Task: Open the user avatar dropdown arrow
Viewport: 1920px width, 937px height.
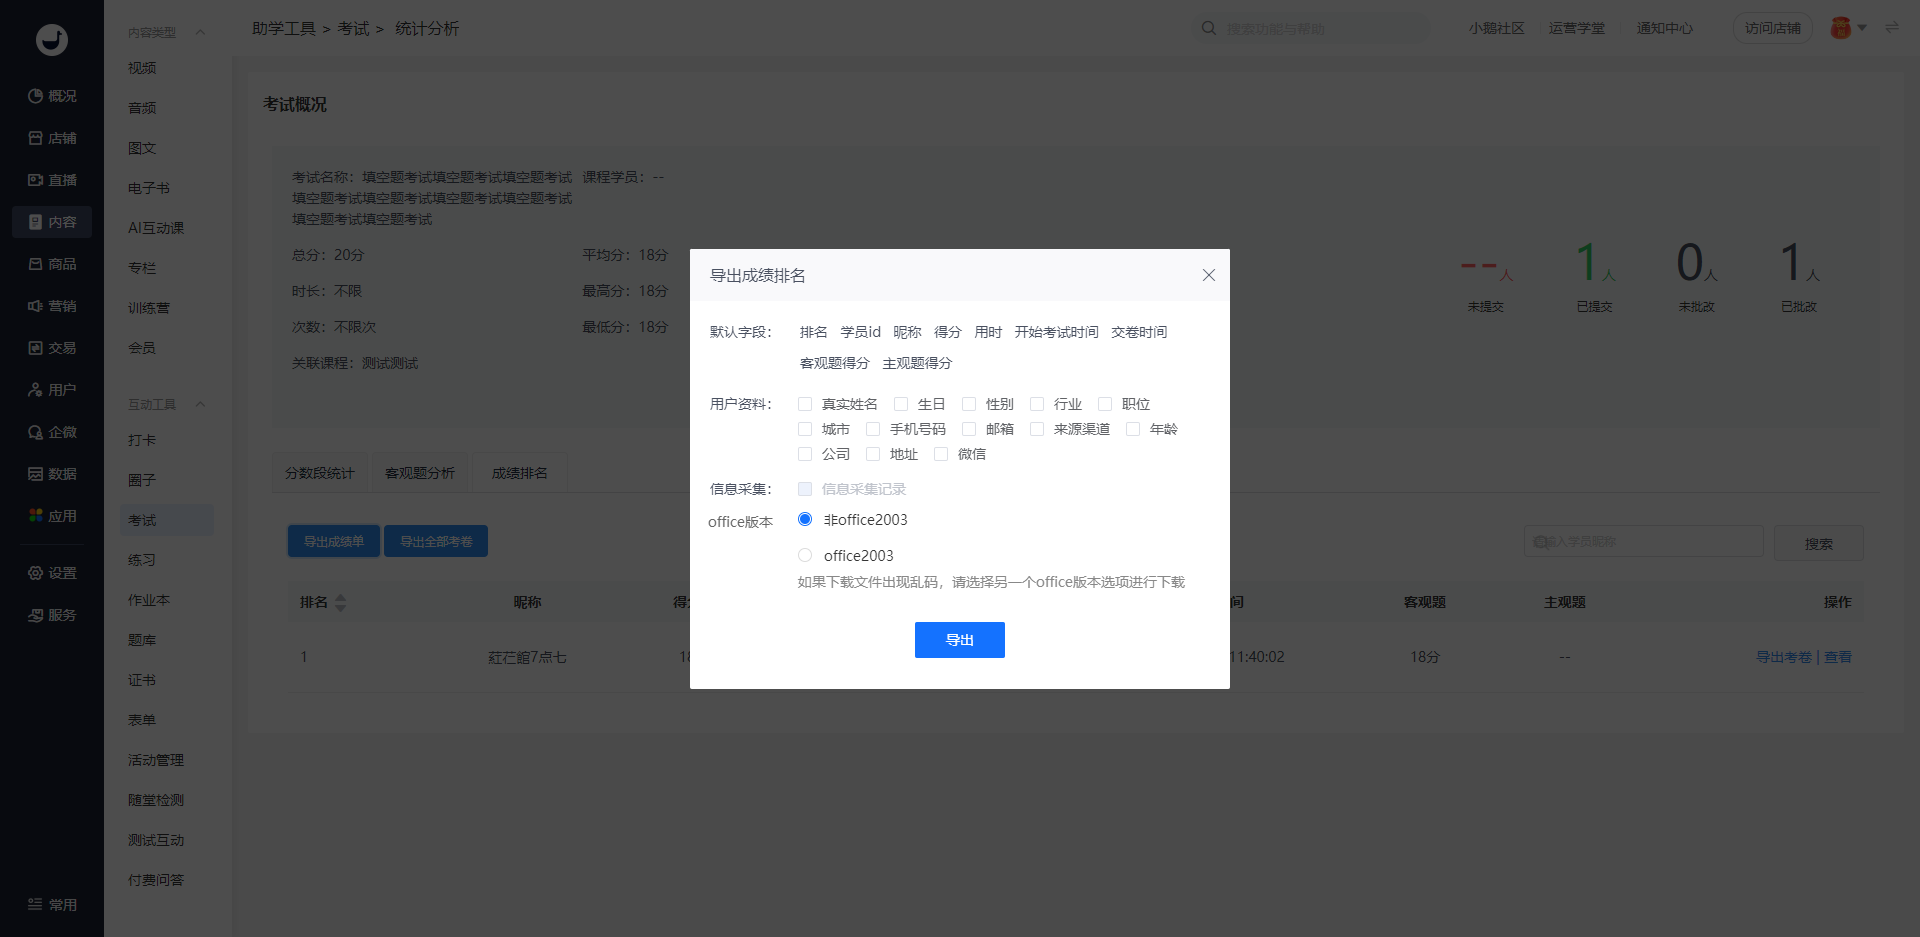Action: 1862,28
